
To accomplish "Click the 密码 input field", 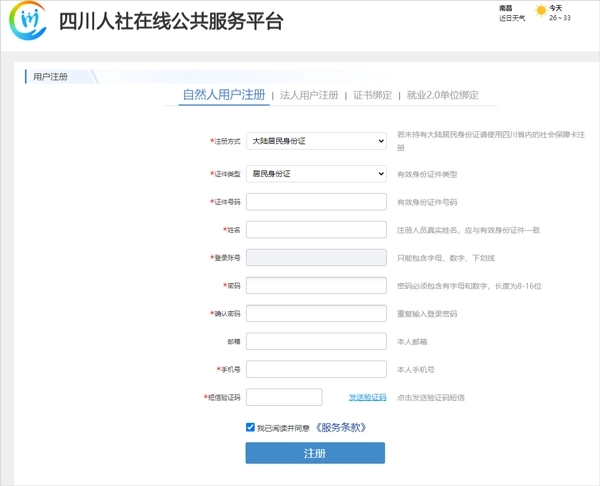I will [x=315, y=286].
